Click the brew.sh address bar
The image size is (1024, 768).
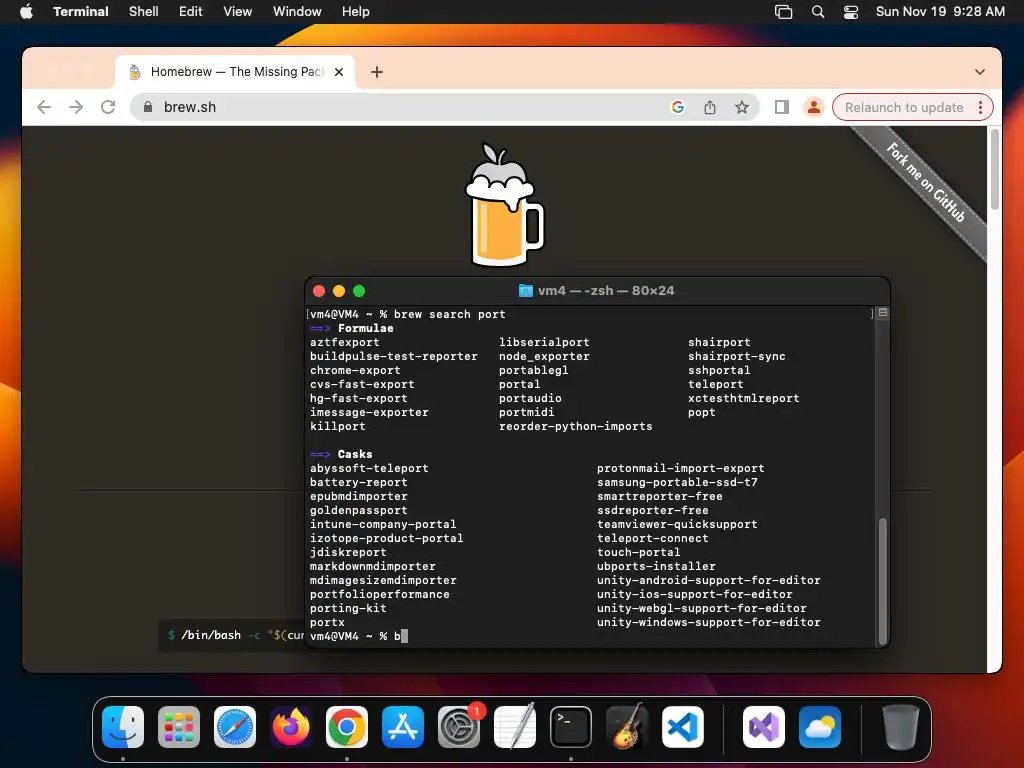click(405, 107)
